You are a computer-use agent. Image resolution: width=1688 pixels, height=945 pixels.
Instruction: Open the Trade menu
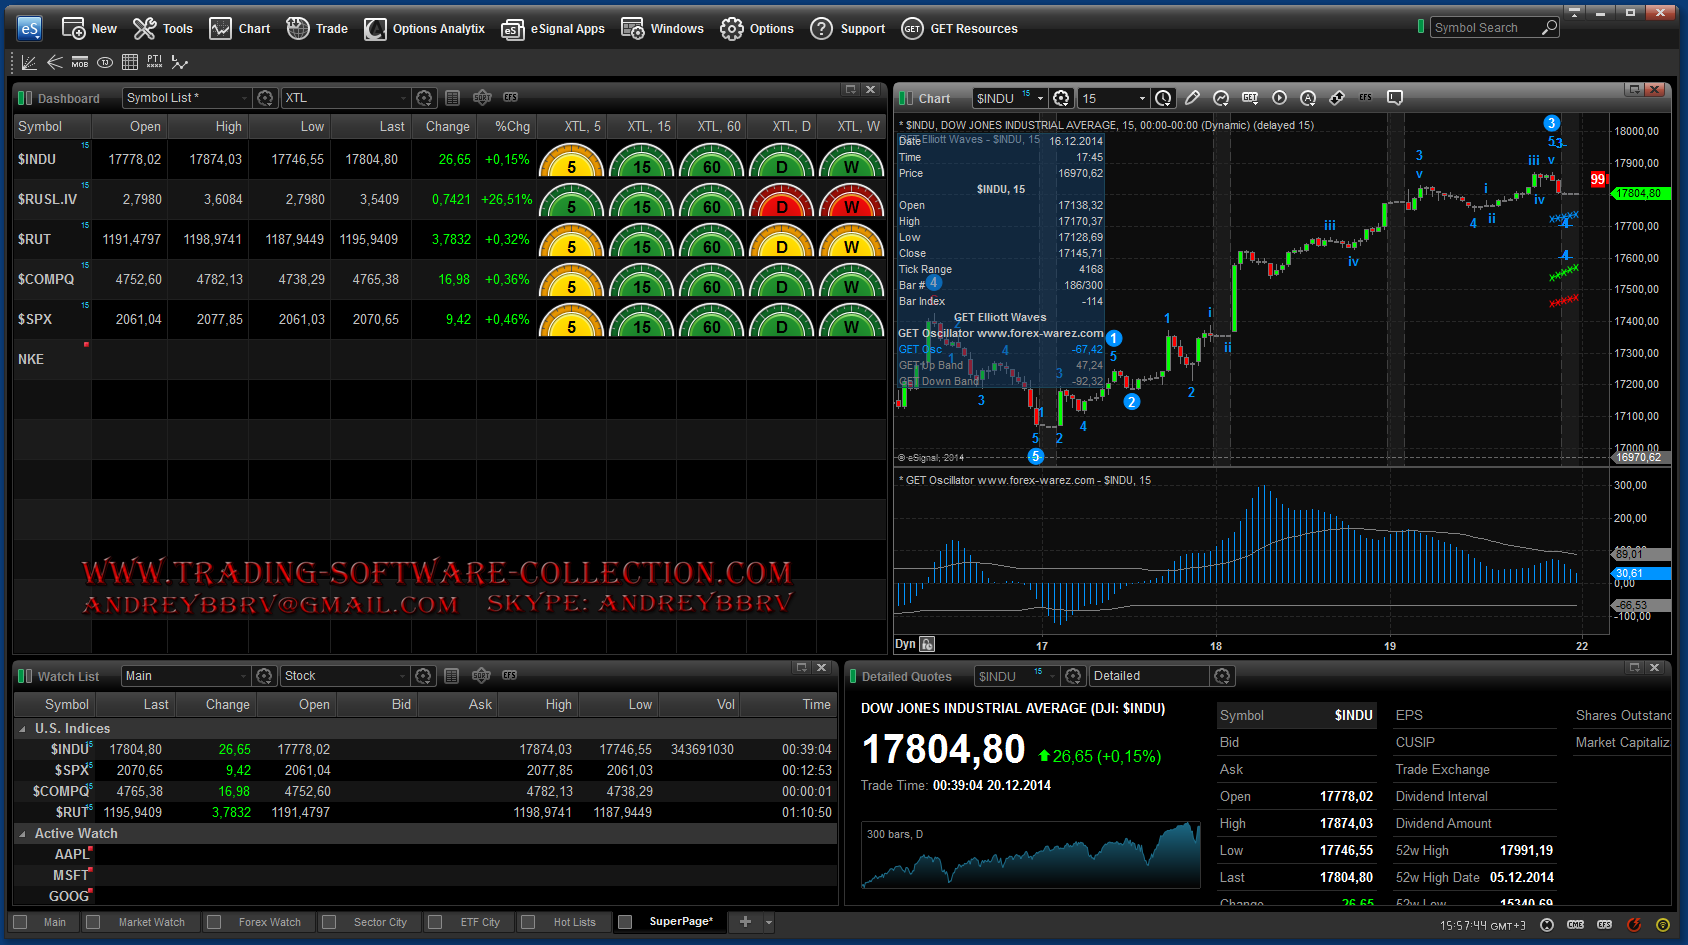click(x=318, y=28)
